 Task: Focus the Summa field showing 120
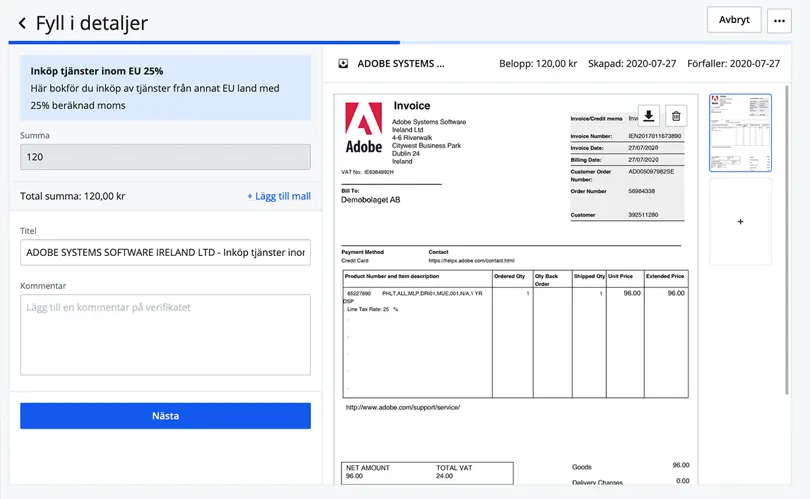pyautogui.click(x=165, y=157)
